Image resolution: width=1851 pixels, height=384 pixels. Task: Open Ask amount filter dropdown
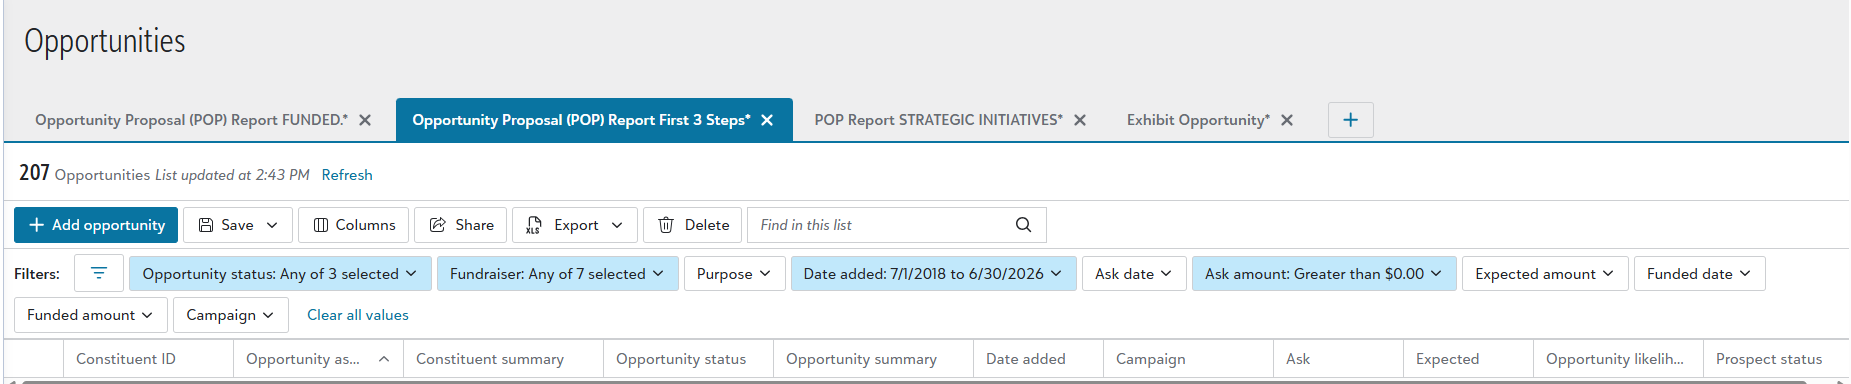(1324, 273)
